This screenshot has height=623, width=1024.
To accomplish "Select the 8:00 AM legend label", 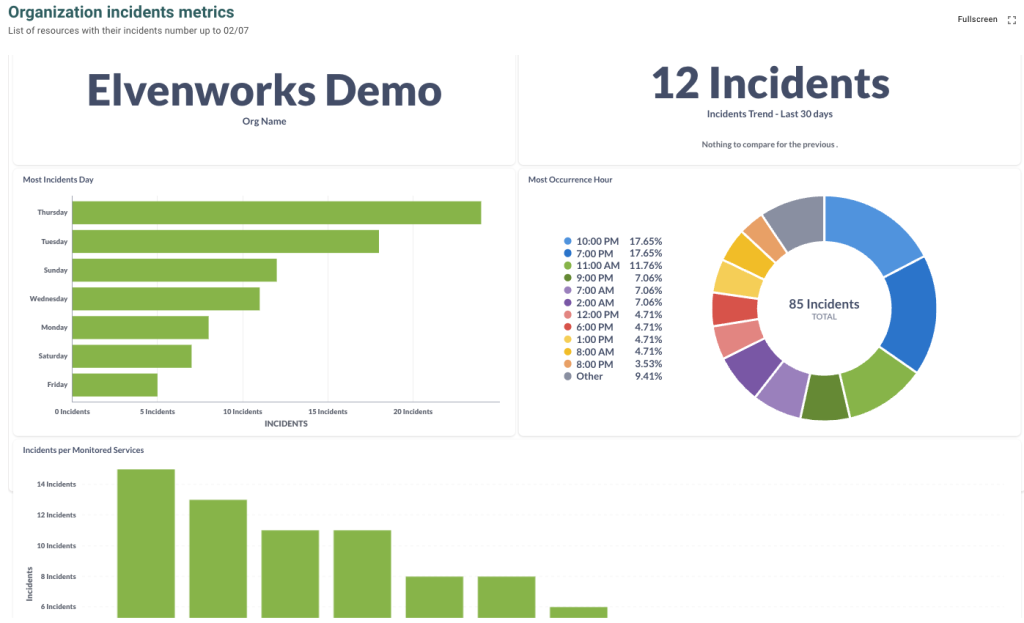I will pos(595,352).
